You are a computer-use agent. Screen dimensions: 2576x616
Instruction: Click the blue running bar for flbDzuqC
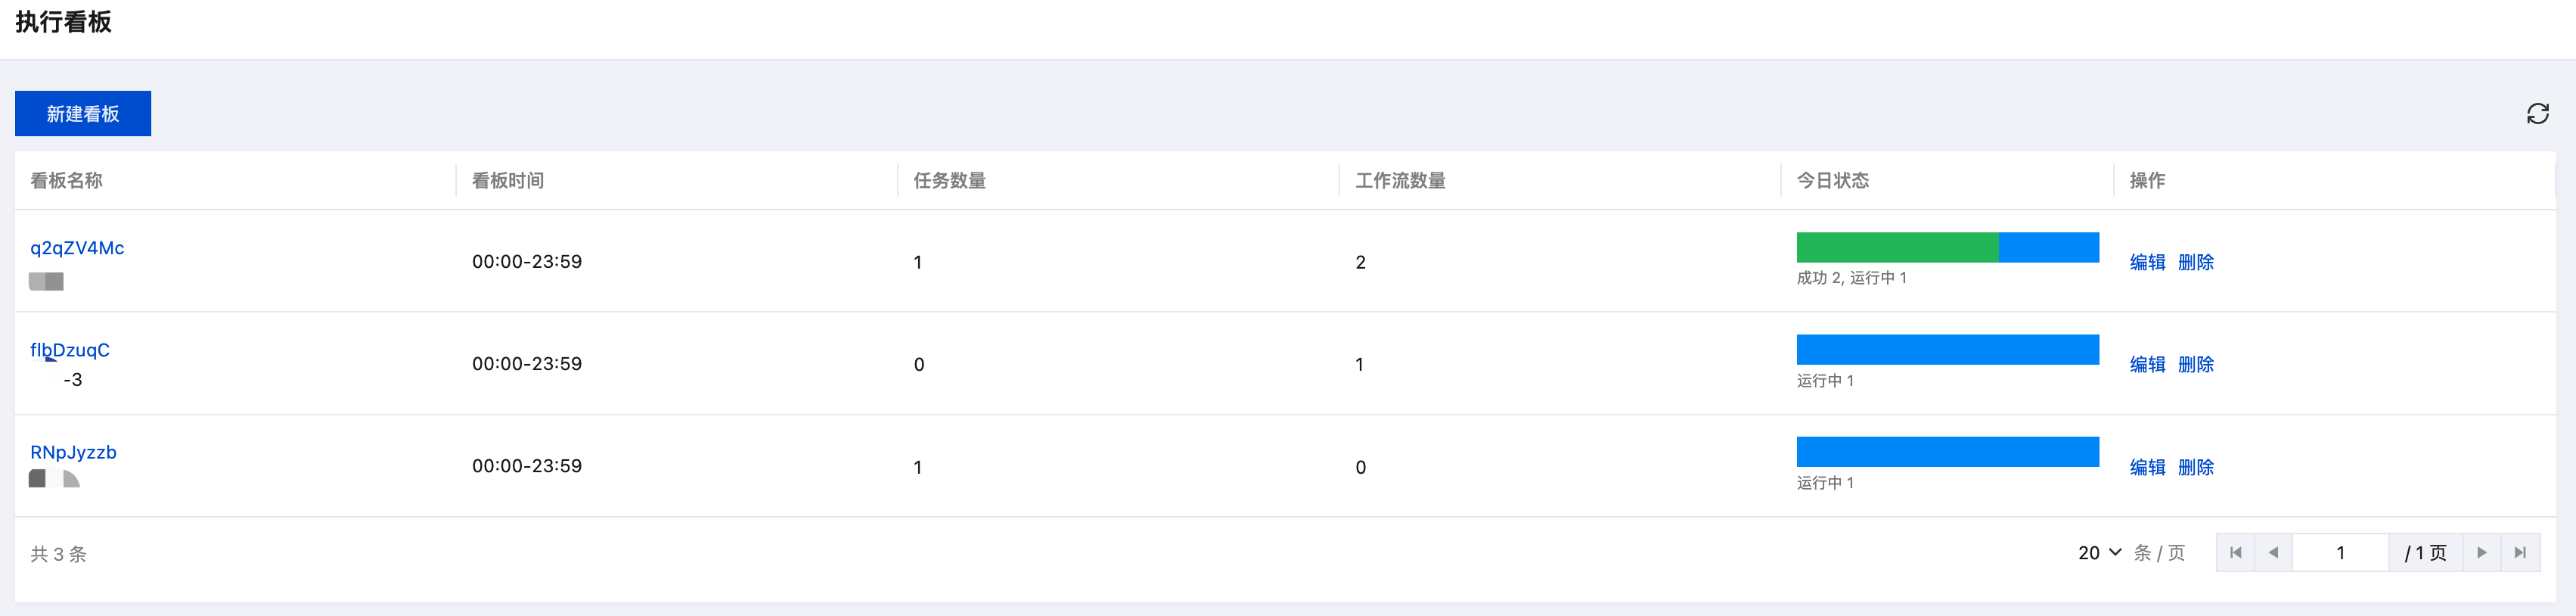pyautogui.click(x=1947, y=349)
